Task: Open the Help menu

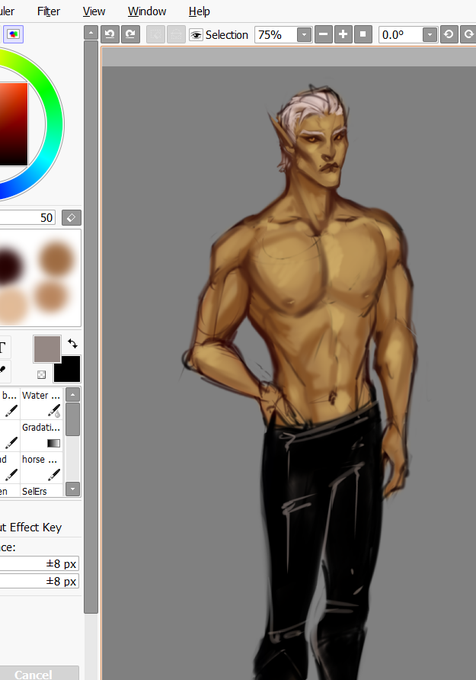Action: pyautogui.click(x=199, y=11)
